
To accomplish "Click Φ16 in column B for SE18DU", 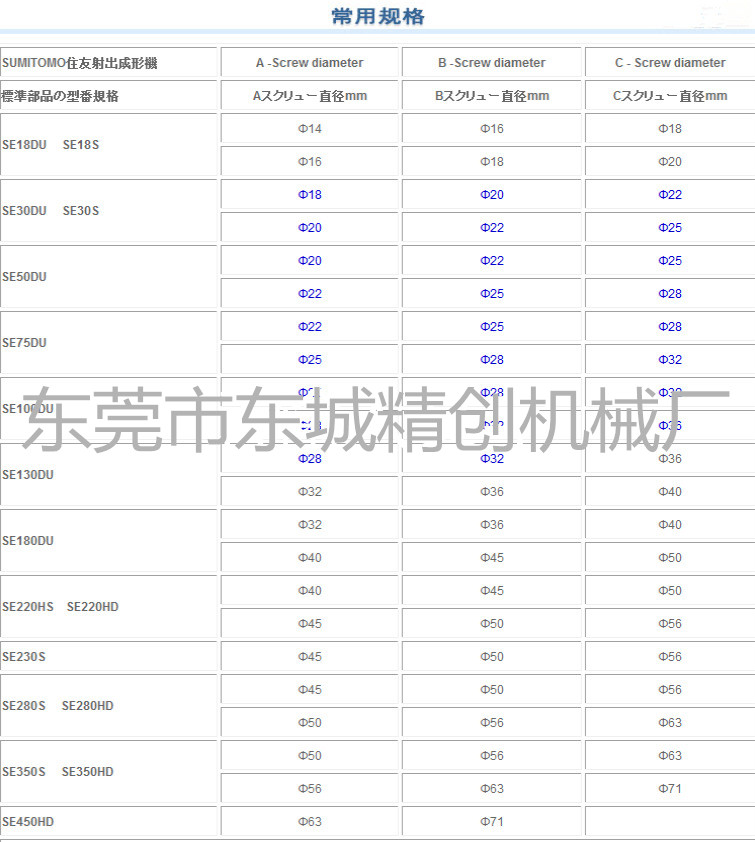I will coord(492,129).
